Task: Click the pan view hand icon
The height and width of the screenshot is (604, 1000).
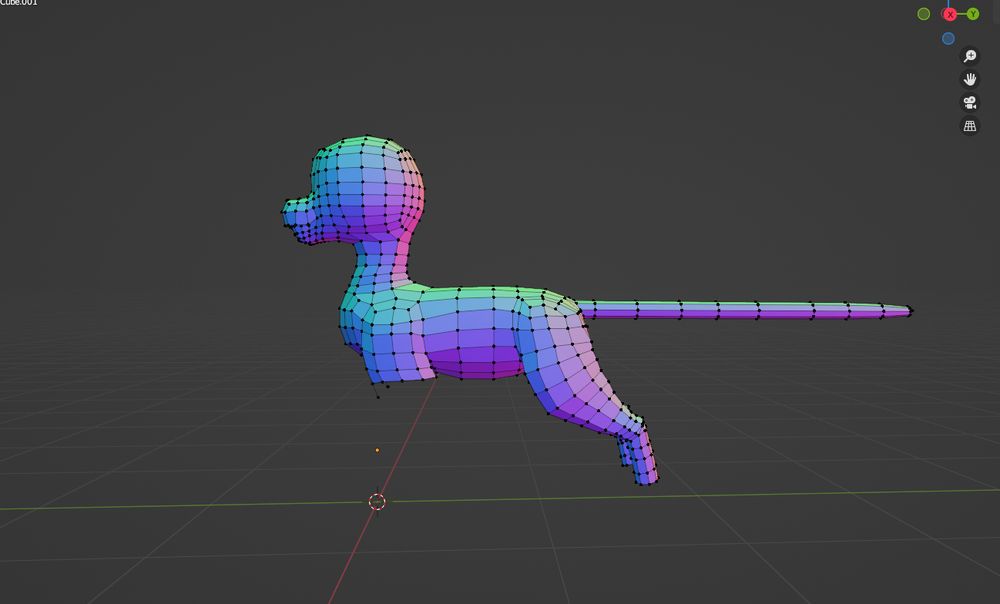Action: click(x=969, y=79)
